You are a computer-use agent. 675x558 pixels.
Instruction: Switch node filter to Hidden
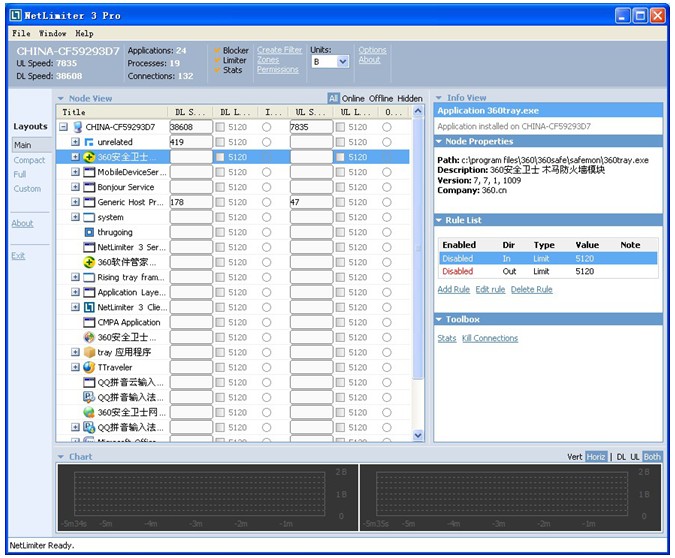(410, 99)
